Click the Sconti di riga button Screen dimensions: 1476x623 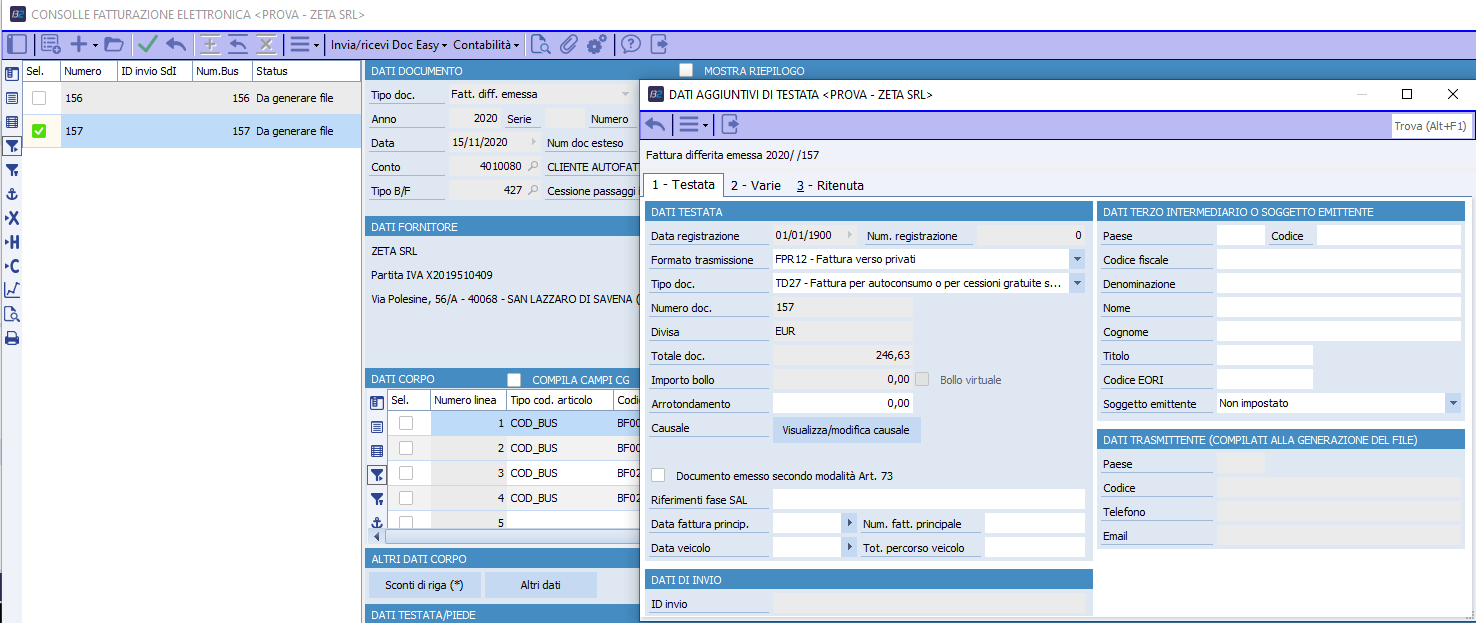point(425,585)
